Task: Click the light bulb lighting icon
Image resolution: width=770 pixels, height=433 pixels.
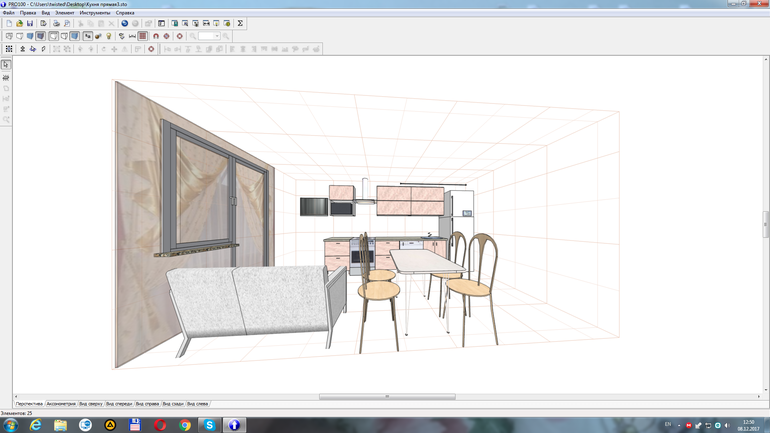Action: [x=108, y=36]
